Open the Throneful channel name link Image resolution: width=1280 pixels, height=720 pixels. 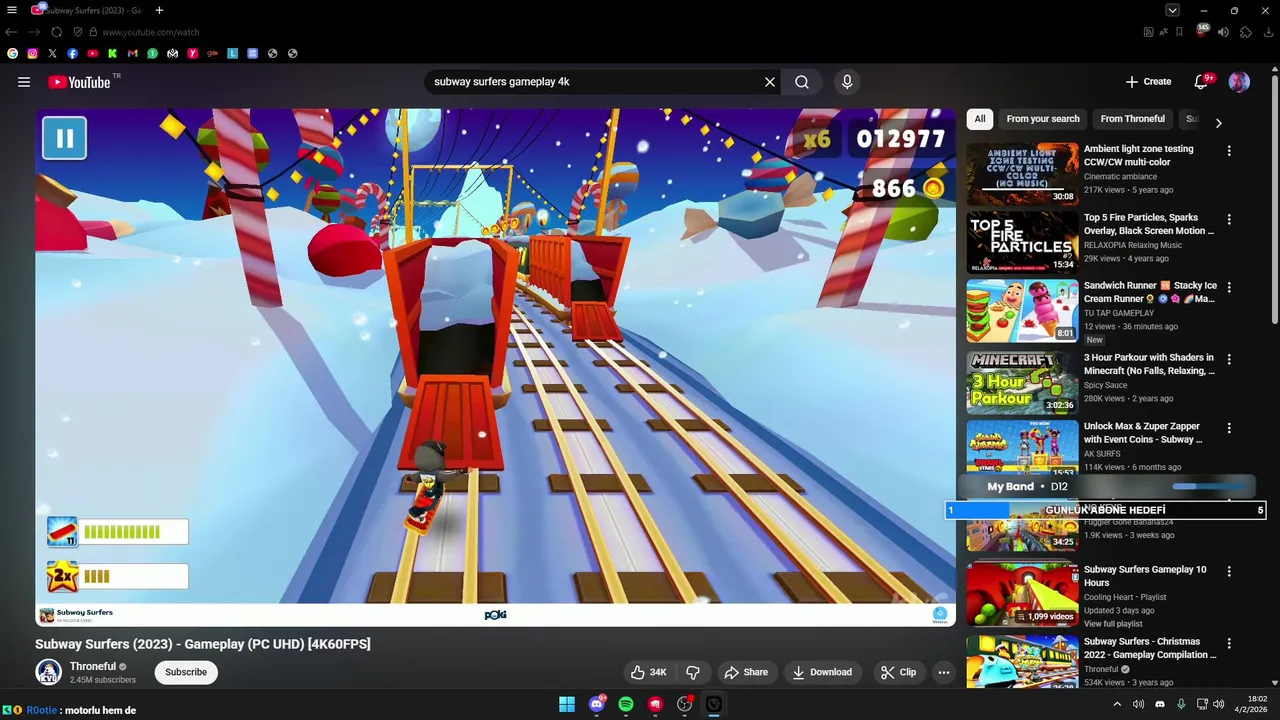pos(92,666)
